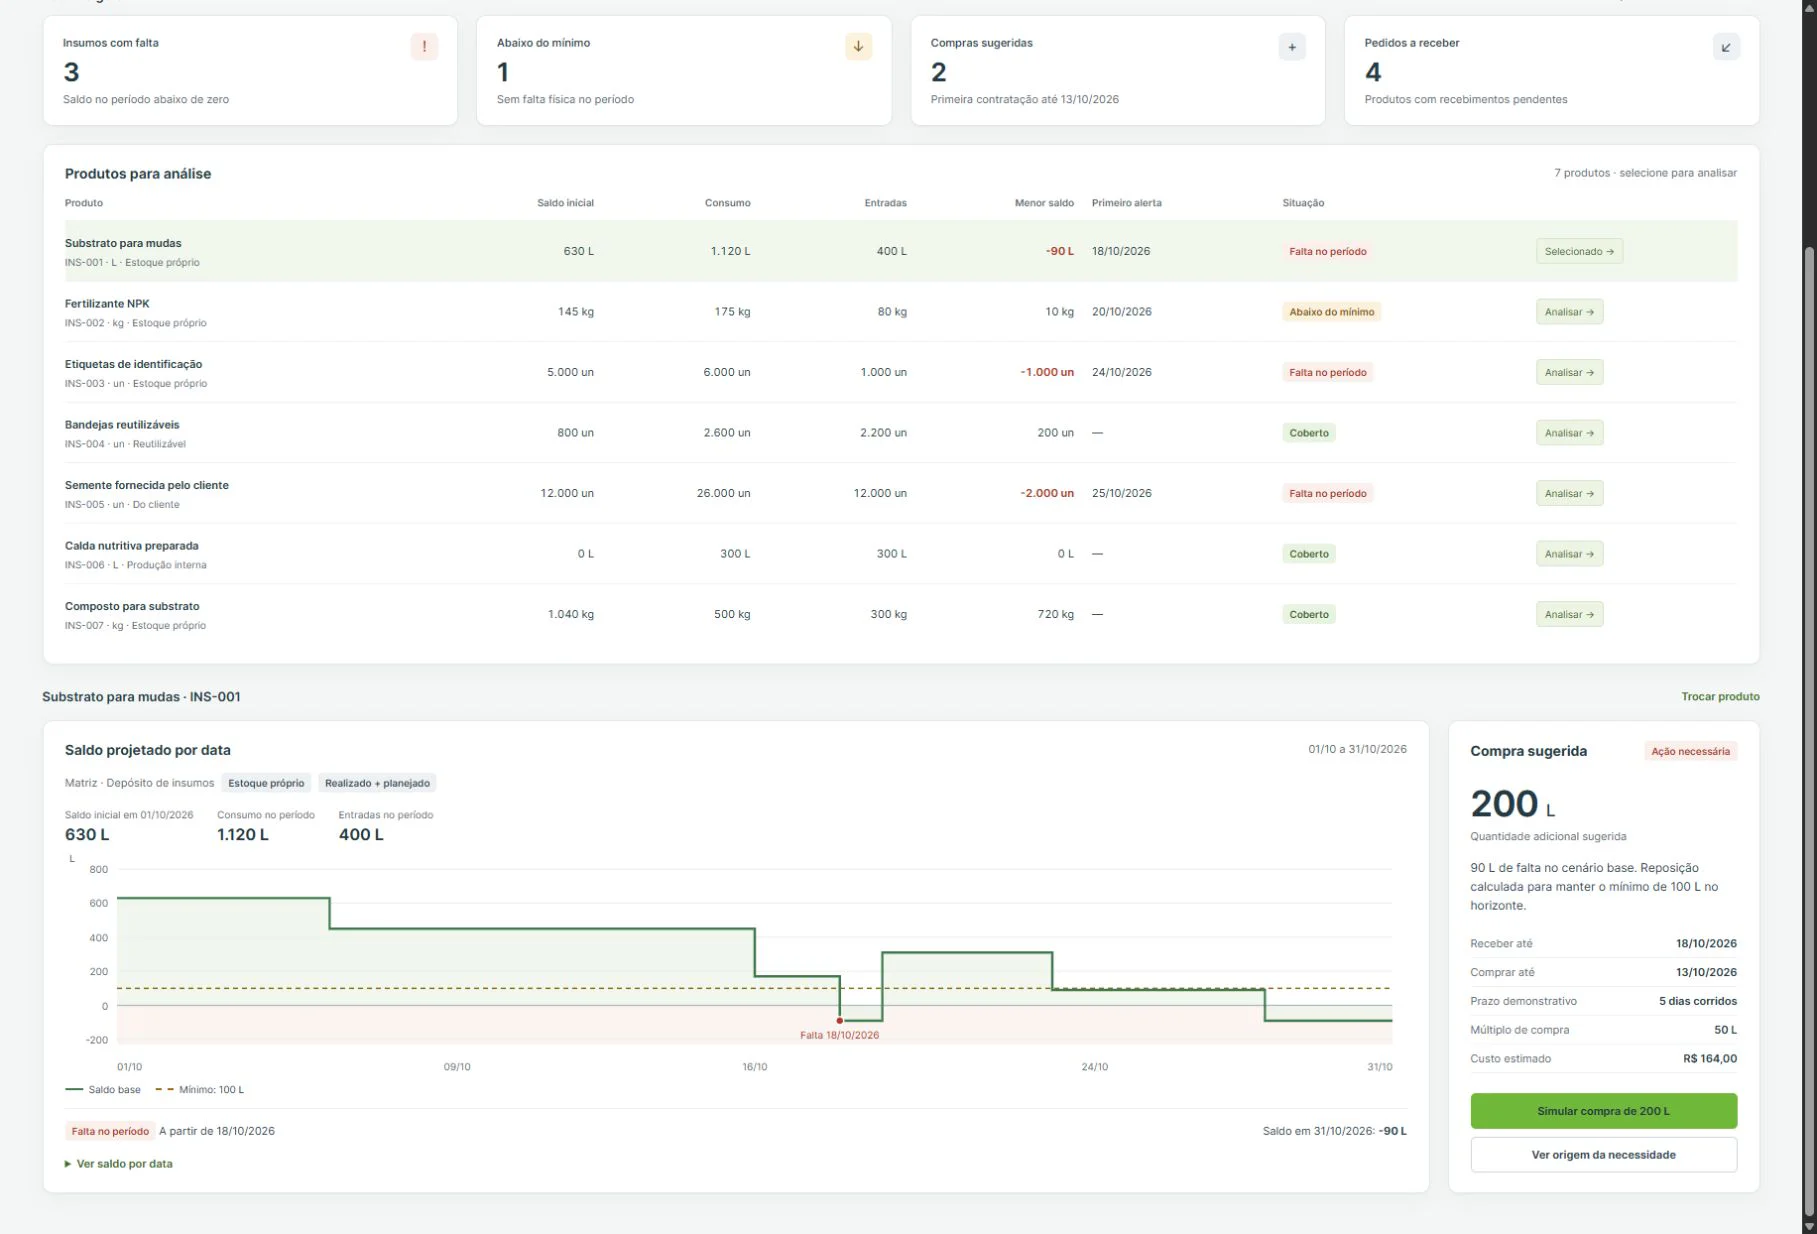Viewport: 1817px width, 1234px height.
Task: Click the Ação necessária badge
Action: [1690, 751]
